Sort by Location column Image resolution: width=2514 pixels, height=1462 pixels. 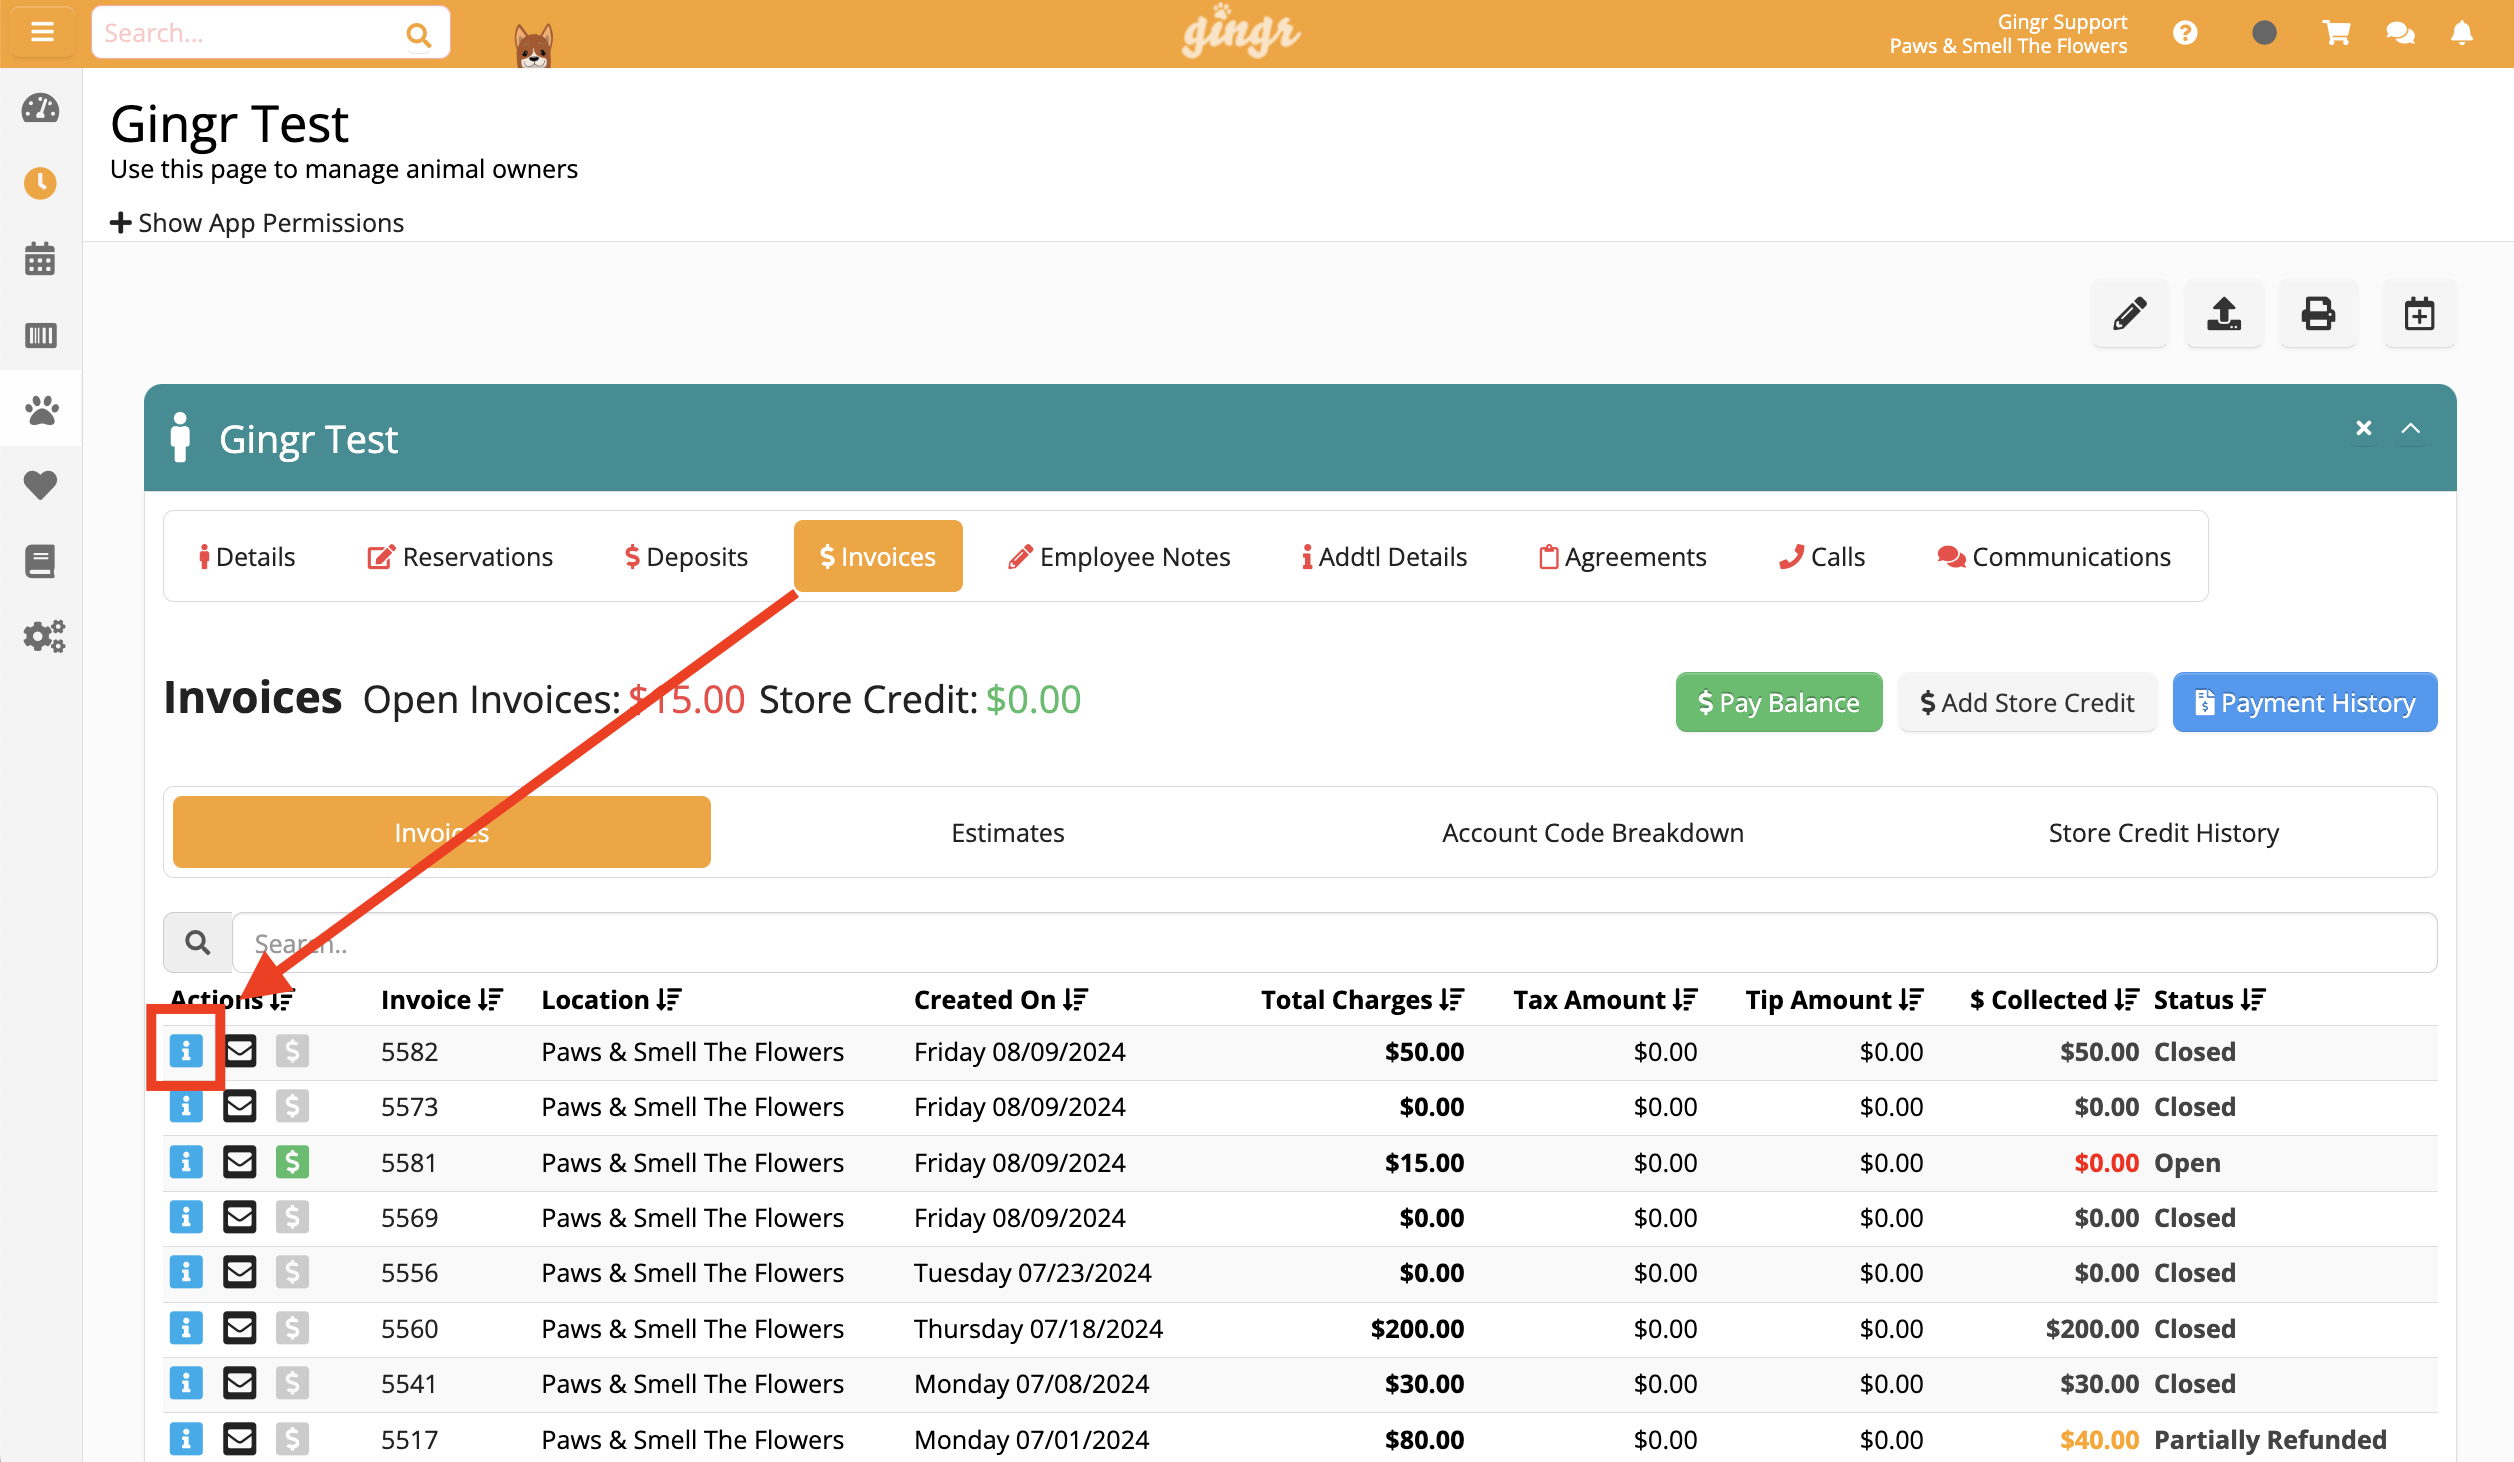[x=611, y=1000]
